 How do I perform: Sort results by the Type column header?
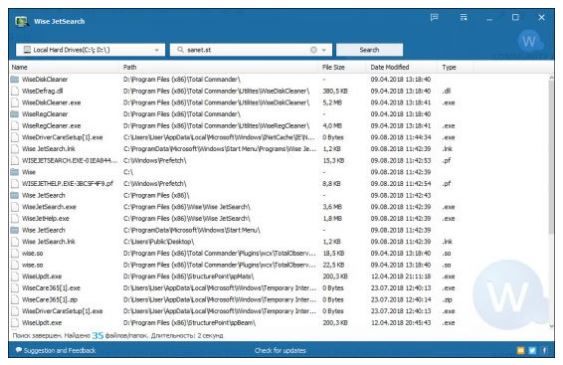449,67
